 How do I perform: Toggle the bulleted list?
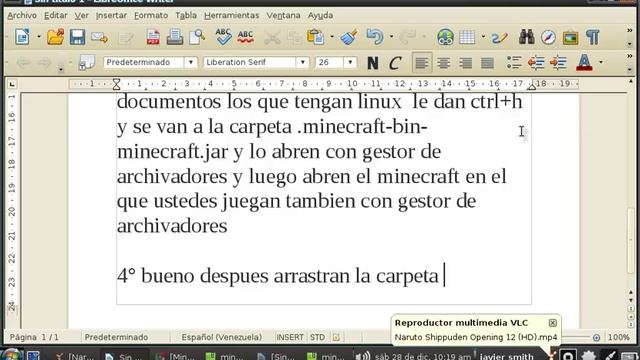(514, 62)
